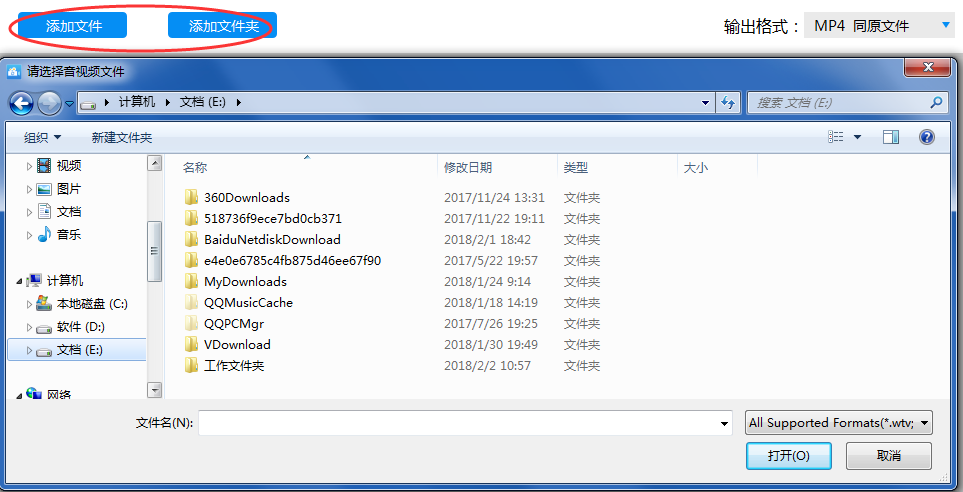Select 文档 (E:) drive in the tree
Screen dimensions: 963x492
coord(77,350)
